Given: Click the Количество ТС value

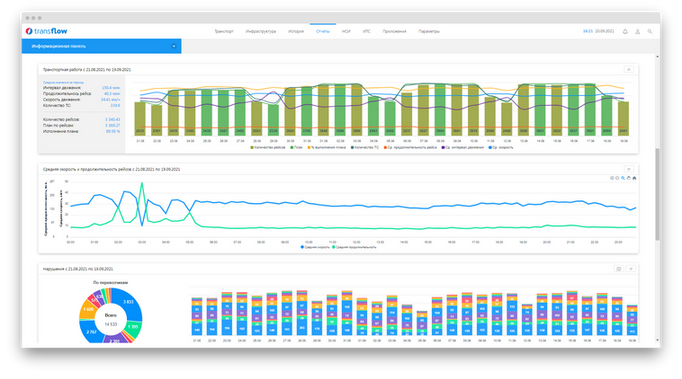Looking at the screenshot, I should pos(115,105).
